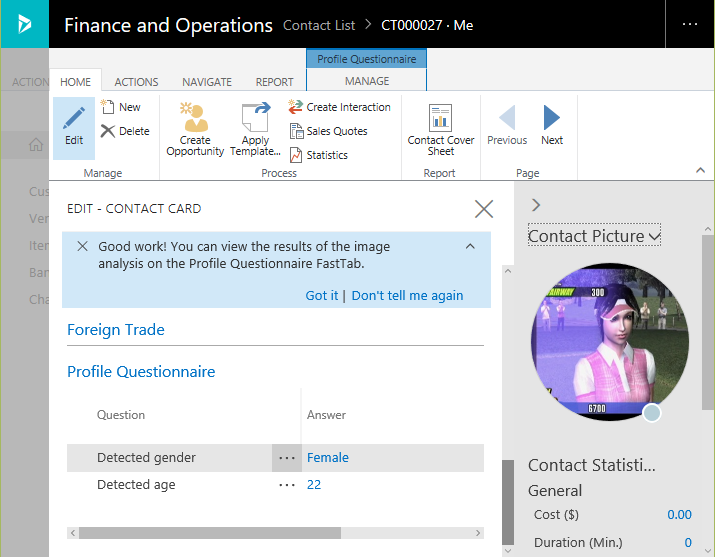715x557 pixels.
Task: Switch to ACTIONS ribbon tab
Action: (x=136, y=82)
